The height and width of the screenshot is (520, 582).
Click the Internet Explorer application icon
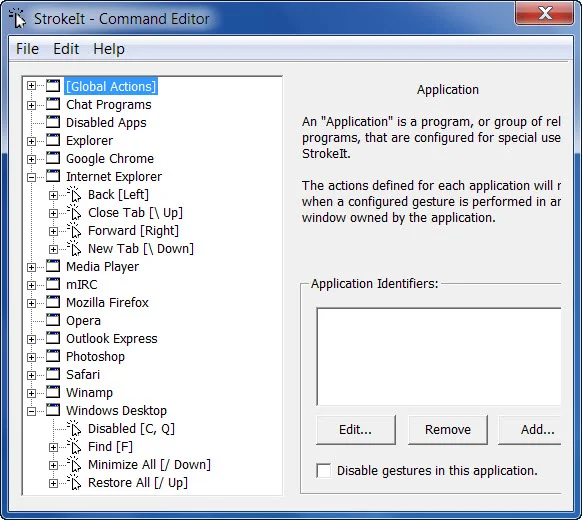pos(53,176)
